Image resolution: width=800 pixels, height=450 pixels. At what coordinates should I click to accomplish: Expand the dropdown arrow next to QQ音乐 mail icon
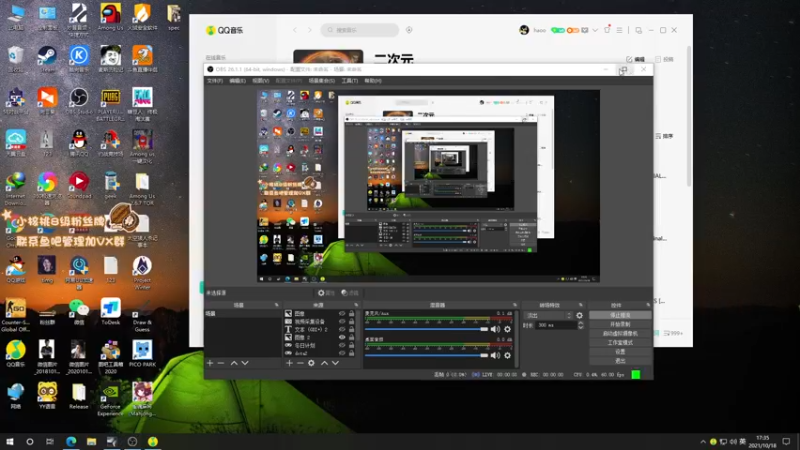pos(595,30)
